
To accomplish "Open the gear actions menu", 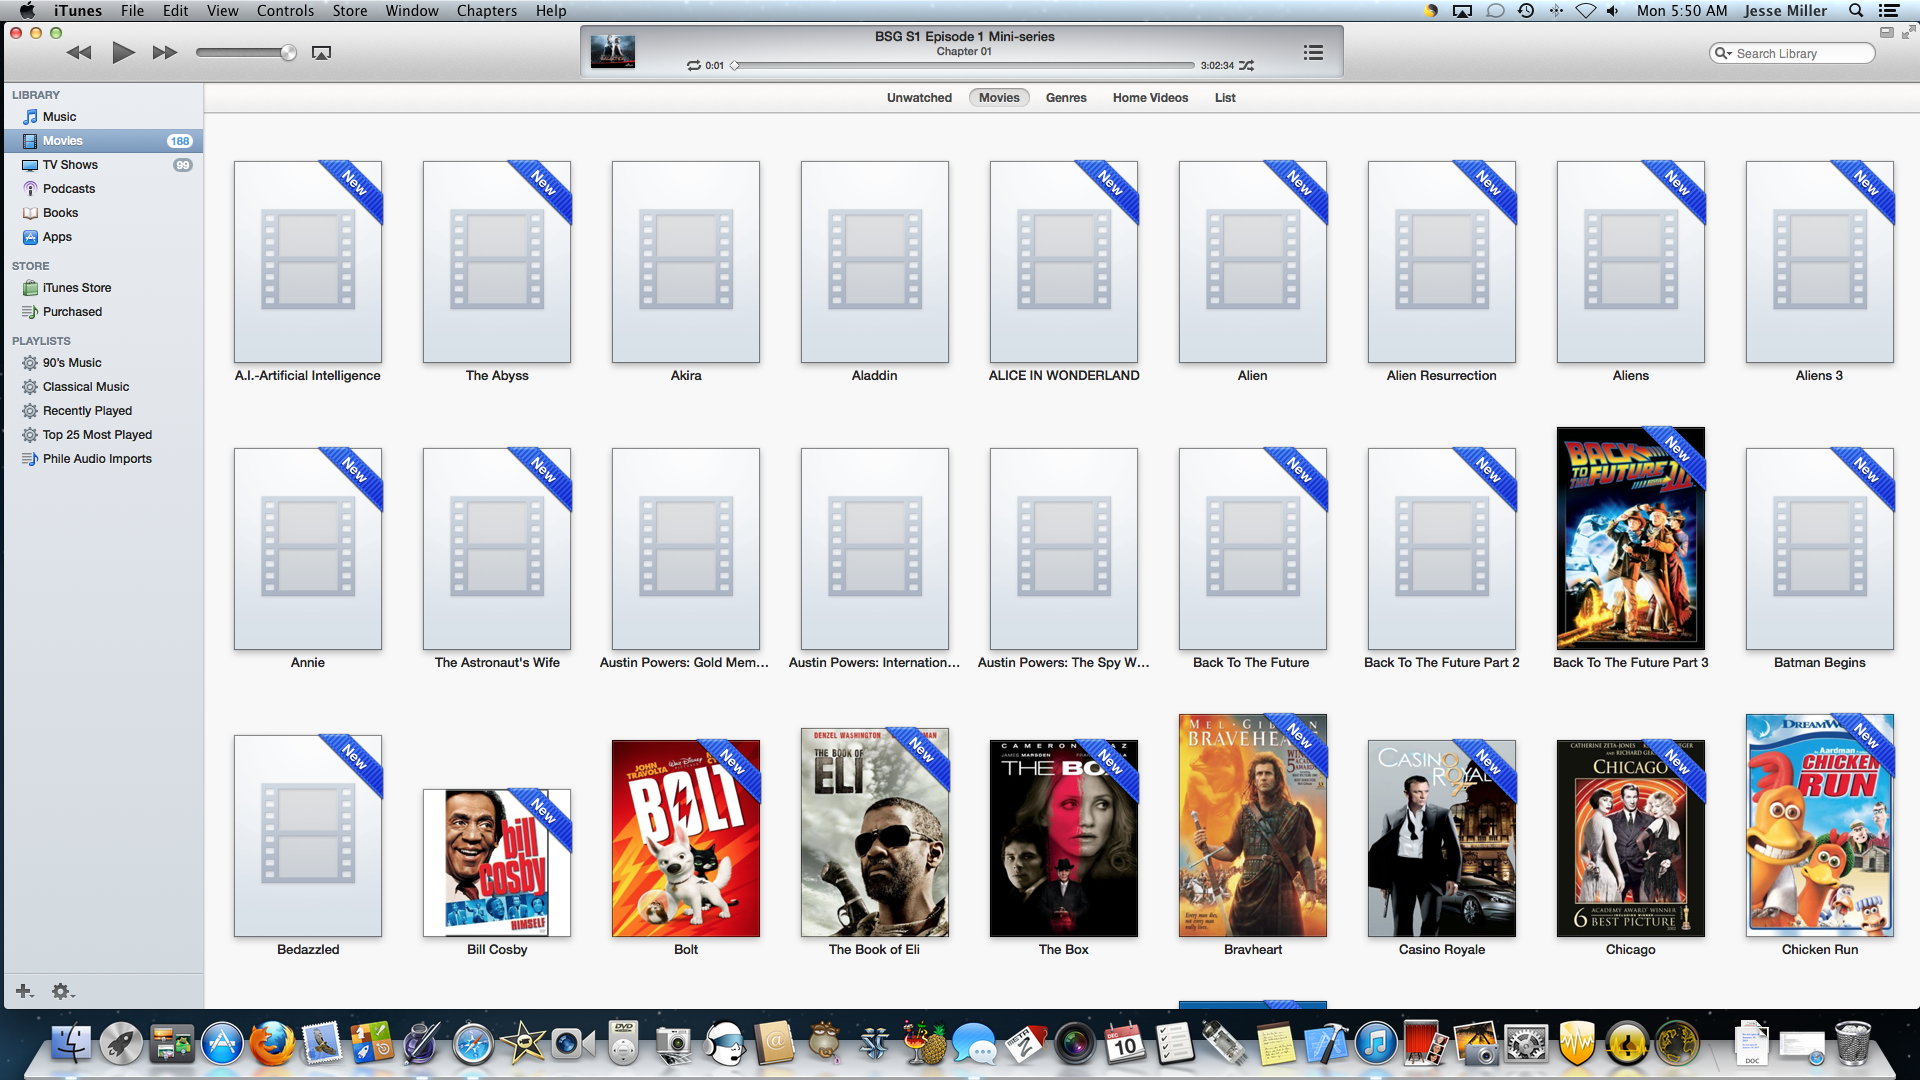I will (x=62, y=991).
